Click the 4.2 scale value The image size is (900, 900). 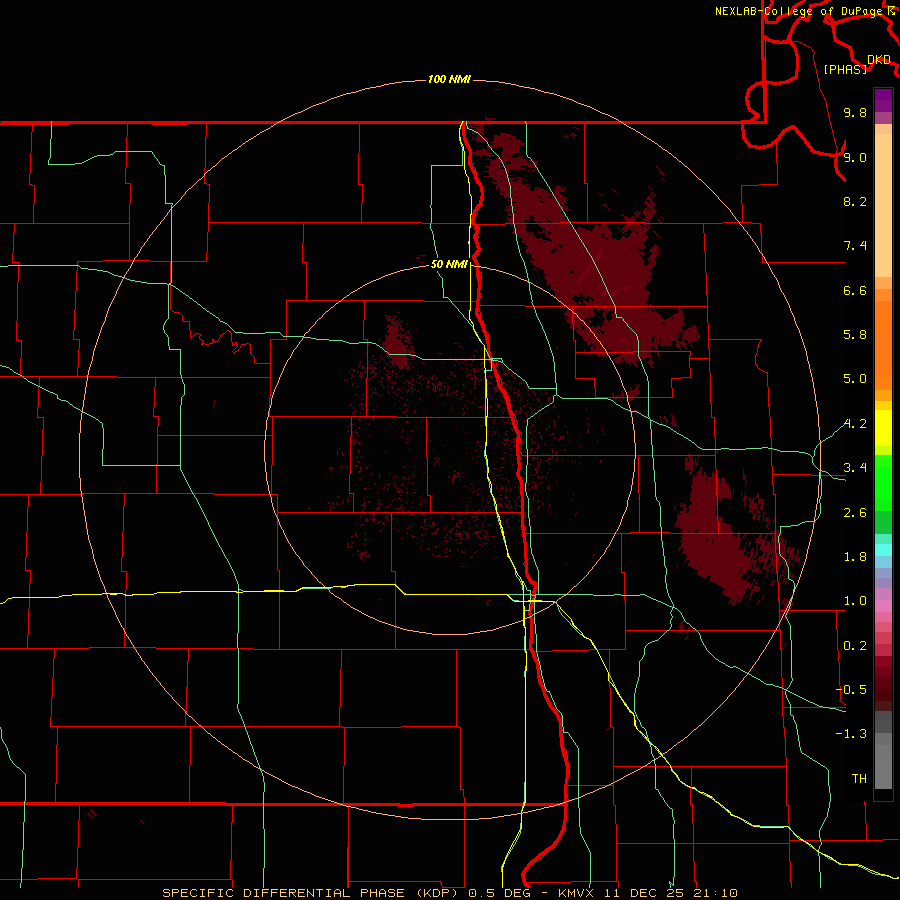[x=855, y=424]
